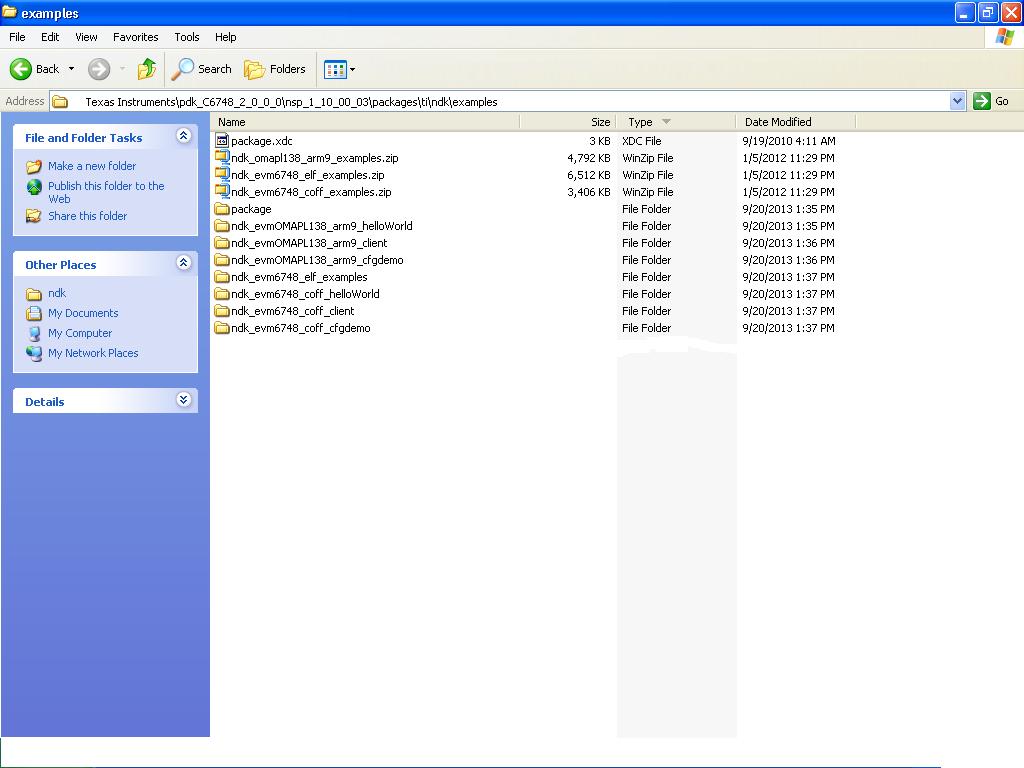Screen dimensions: 1024x768
Task: Collapse the Other Places panel
Action: 184,263
